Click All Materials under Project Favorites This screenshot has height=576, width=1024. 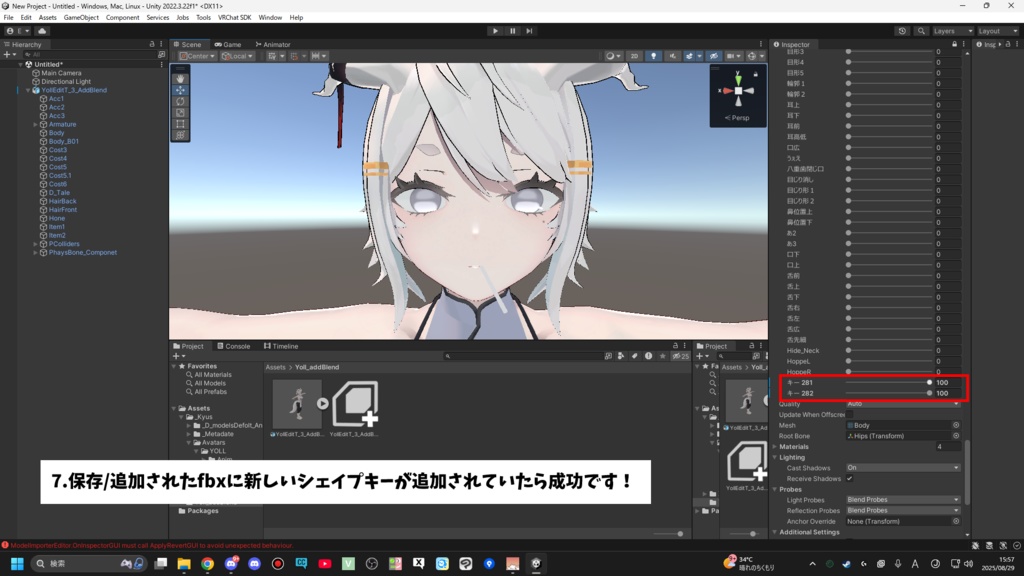(213, 374)
